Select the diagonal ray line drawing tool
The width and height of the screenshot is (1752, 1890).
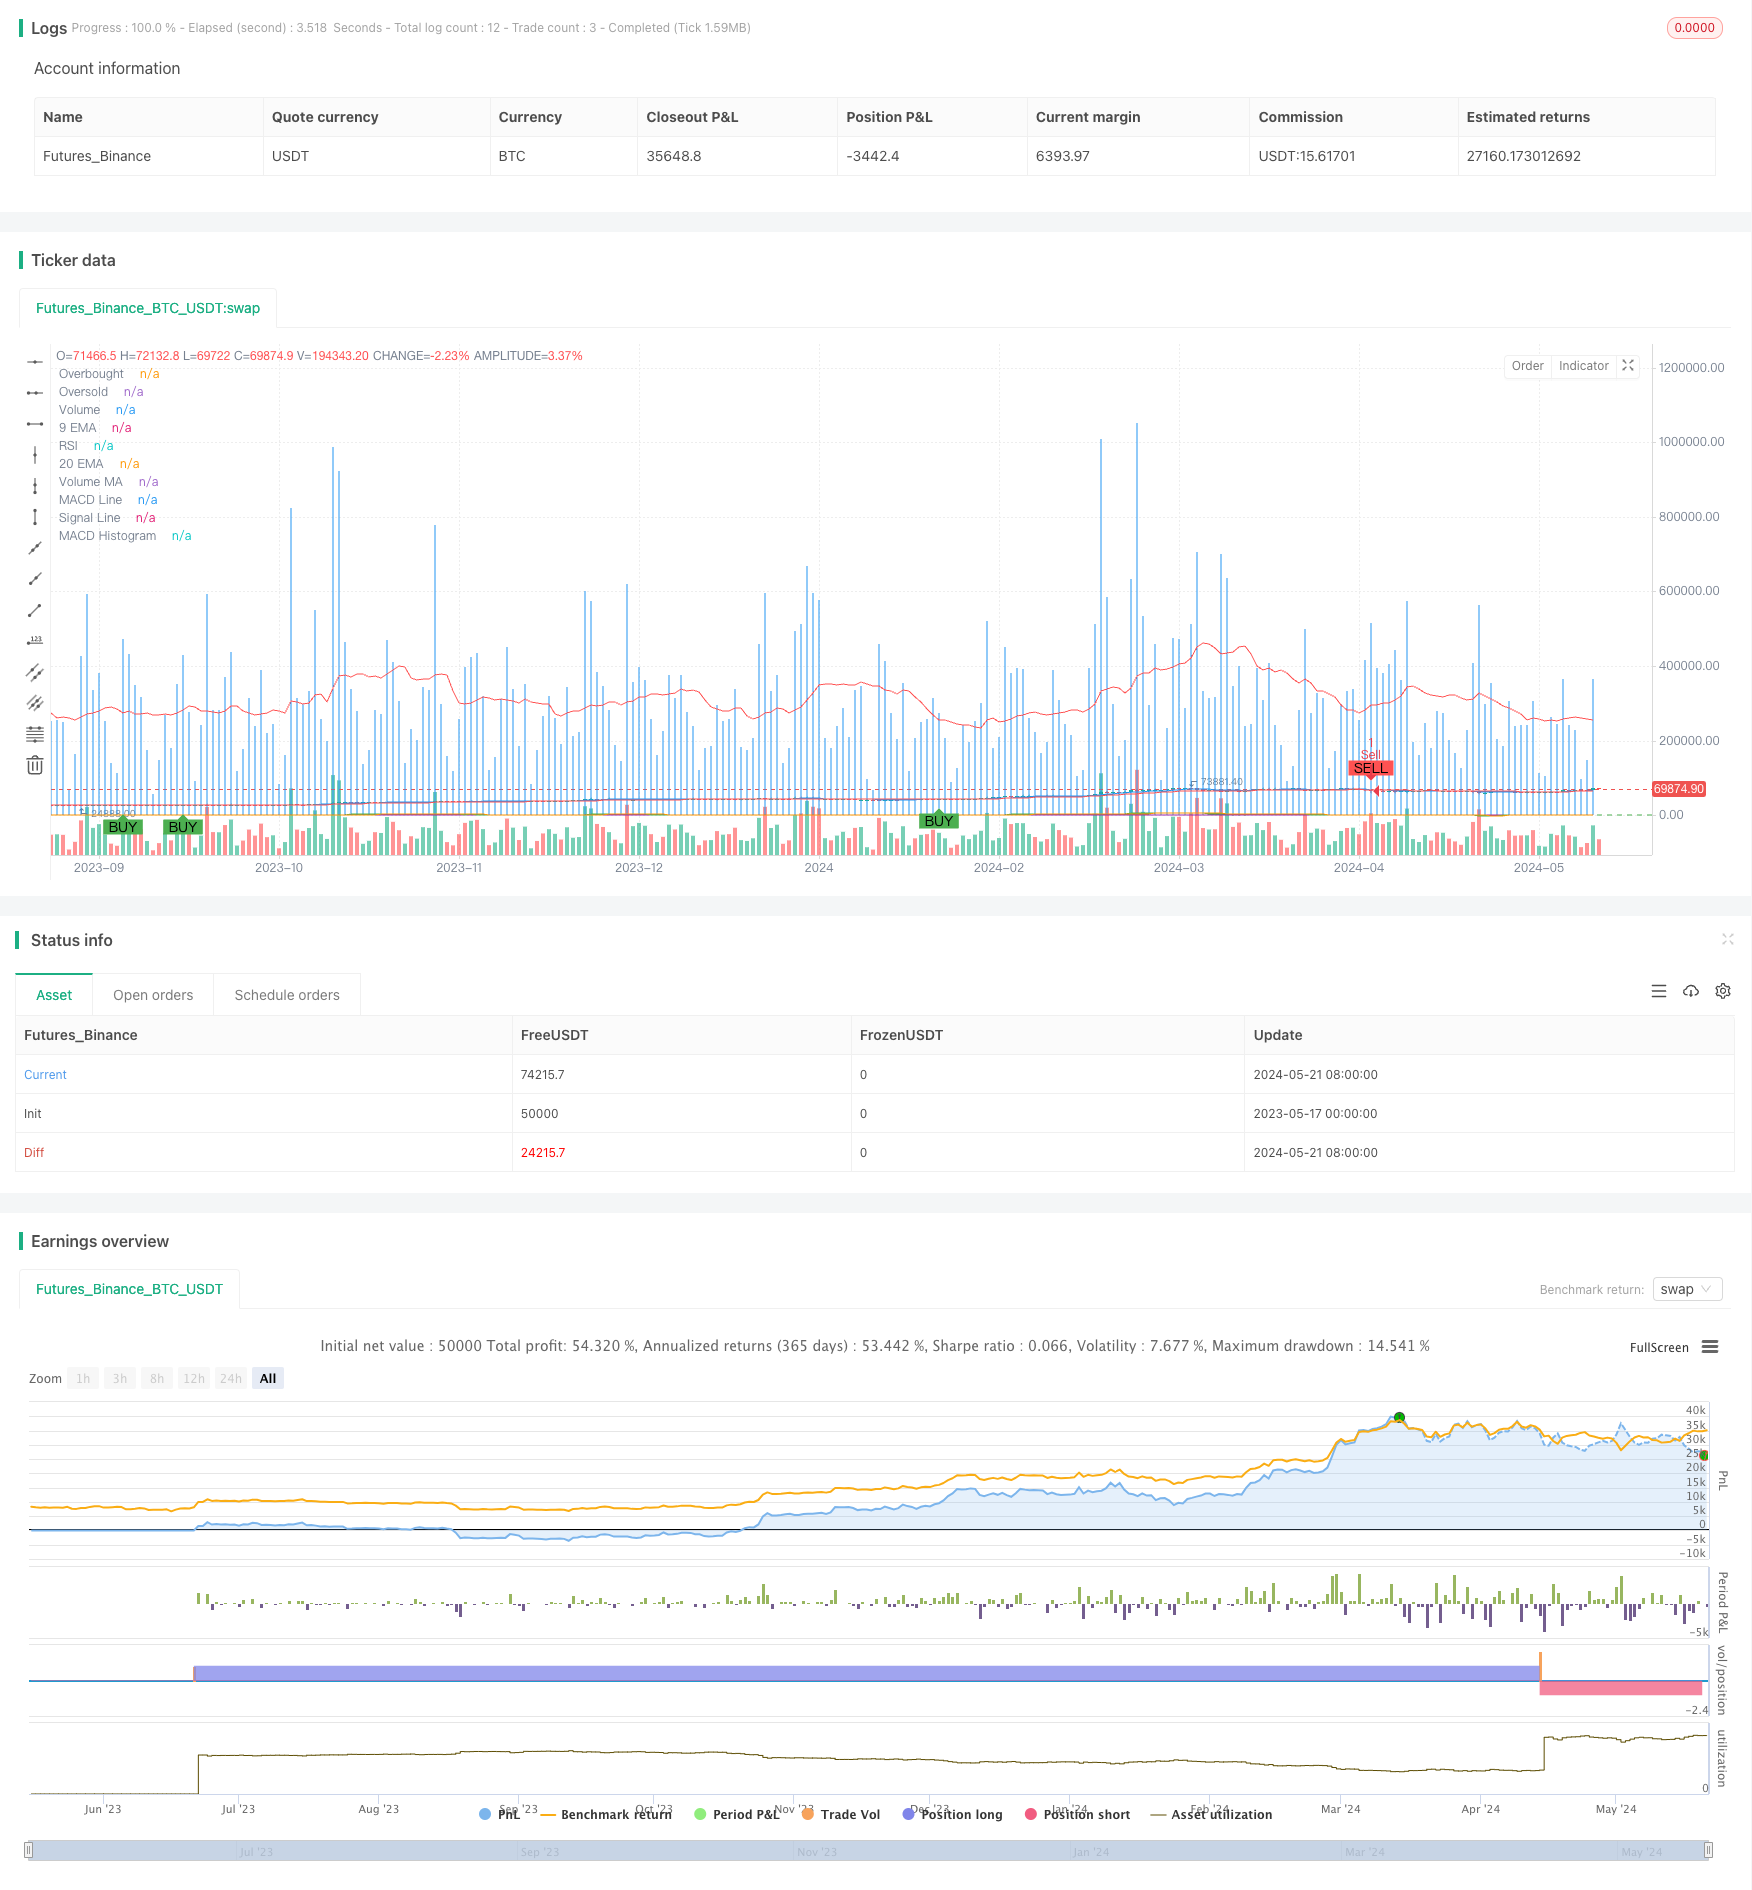[x=35, y=579]
